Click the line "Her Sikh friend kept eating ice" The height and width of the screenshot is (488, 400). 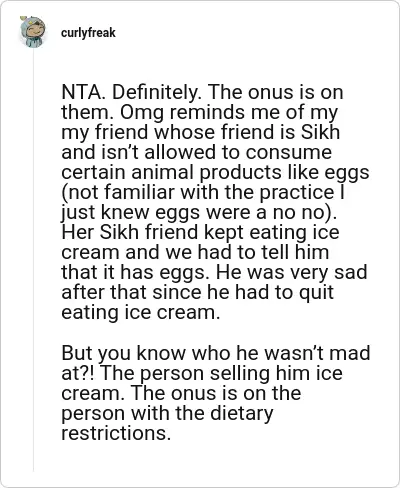(x=200, y=232)
